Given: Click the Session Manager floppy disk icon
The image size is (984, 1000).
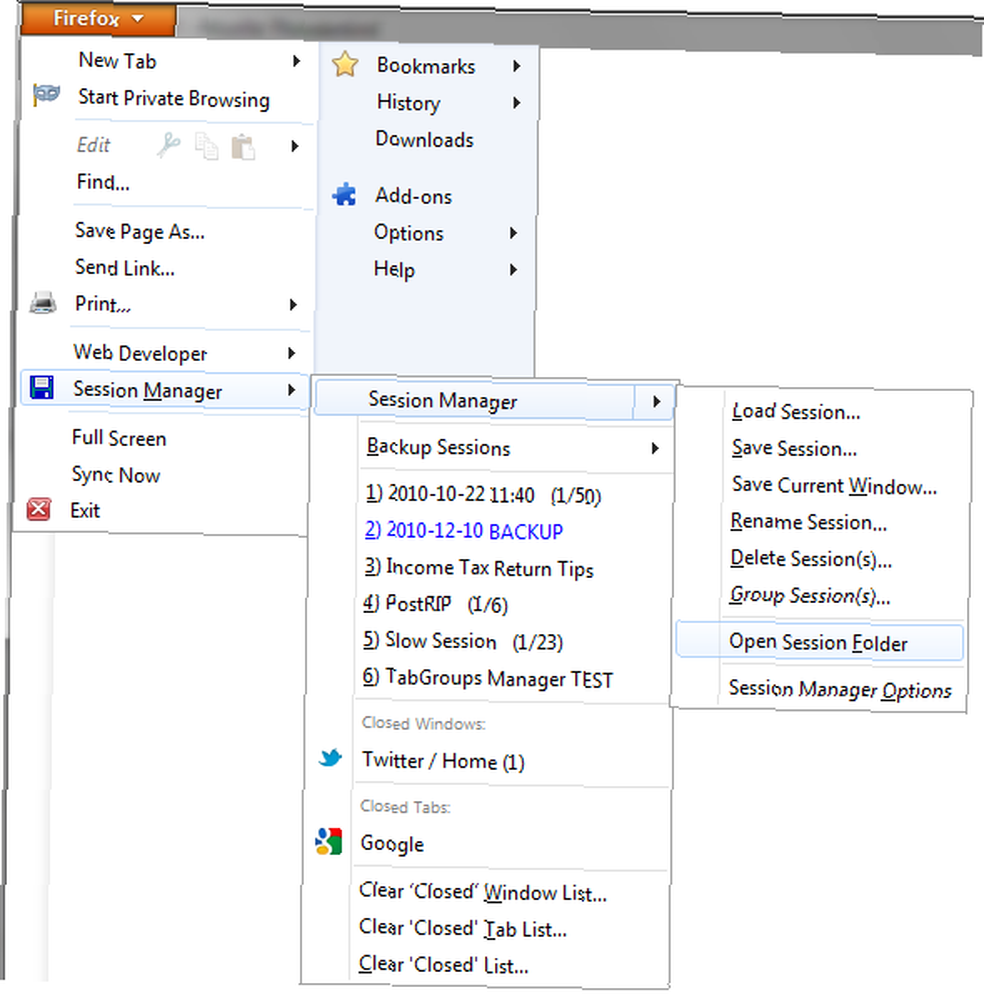Looking at the screenshot, I should point(42,387).
